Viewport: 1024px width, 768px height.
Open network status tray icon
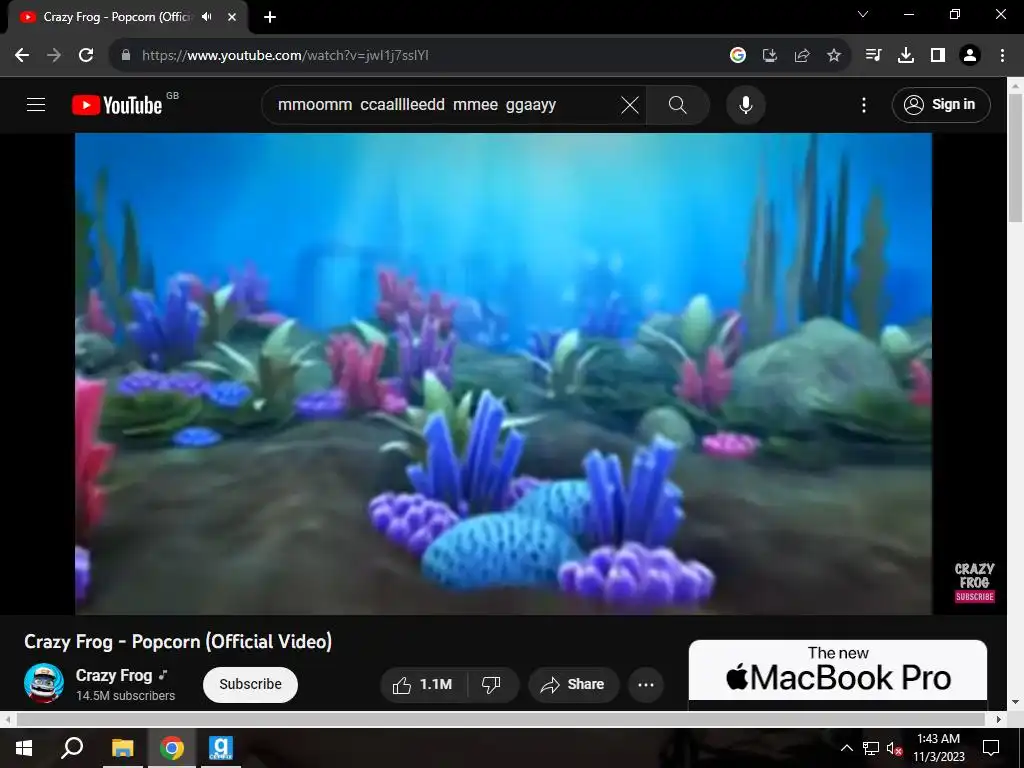tap(871, 748)
